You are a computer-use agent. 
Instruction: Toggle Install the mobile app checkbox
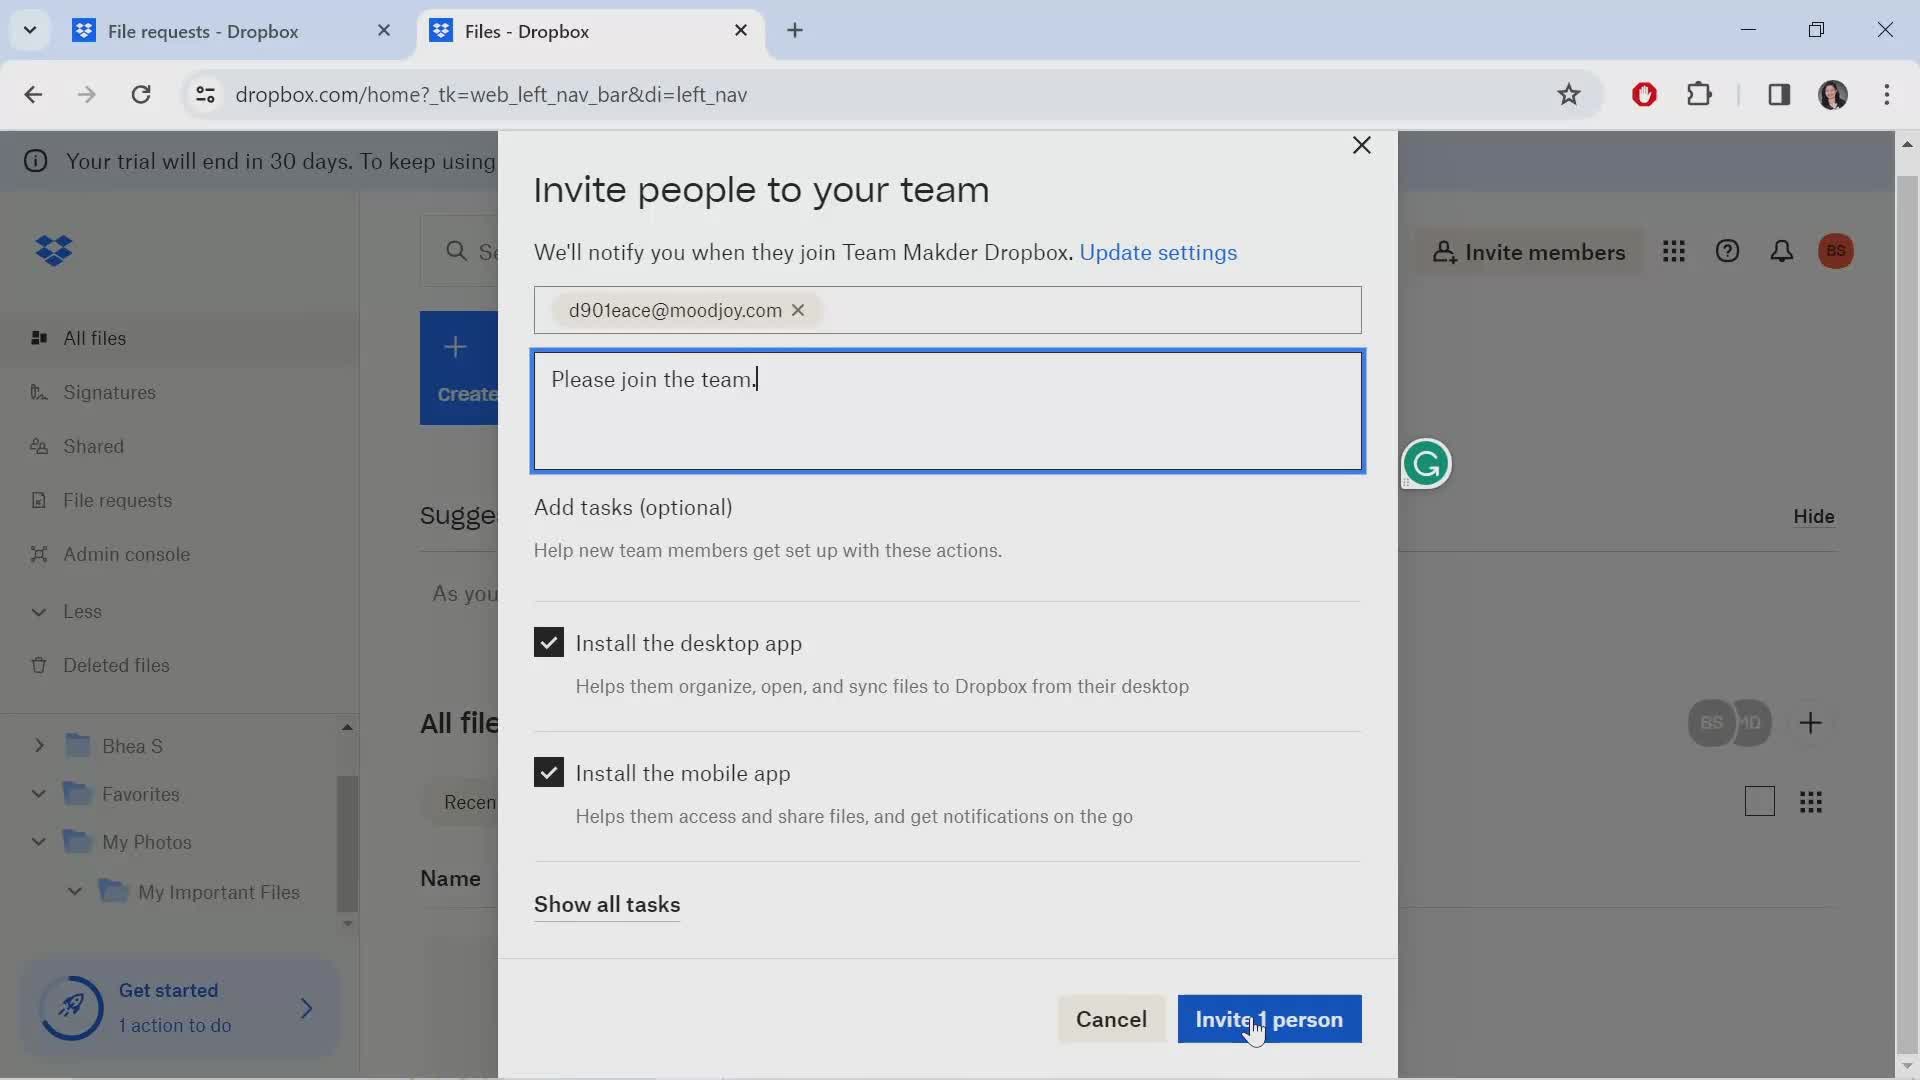coord(549,773)
